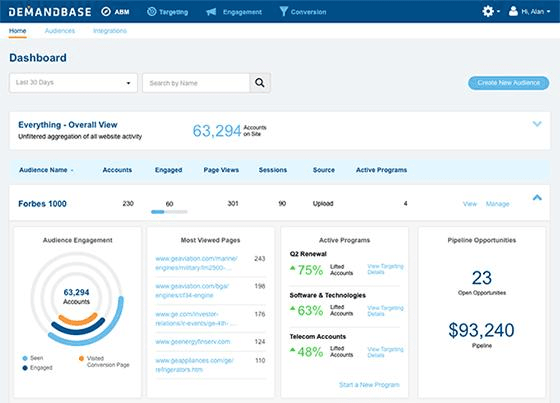560x403 pixels.
Task: Switch to the Audiences tab
Action: [x=60, y=31]
